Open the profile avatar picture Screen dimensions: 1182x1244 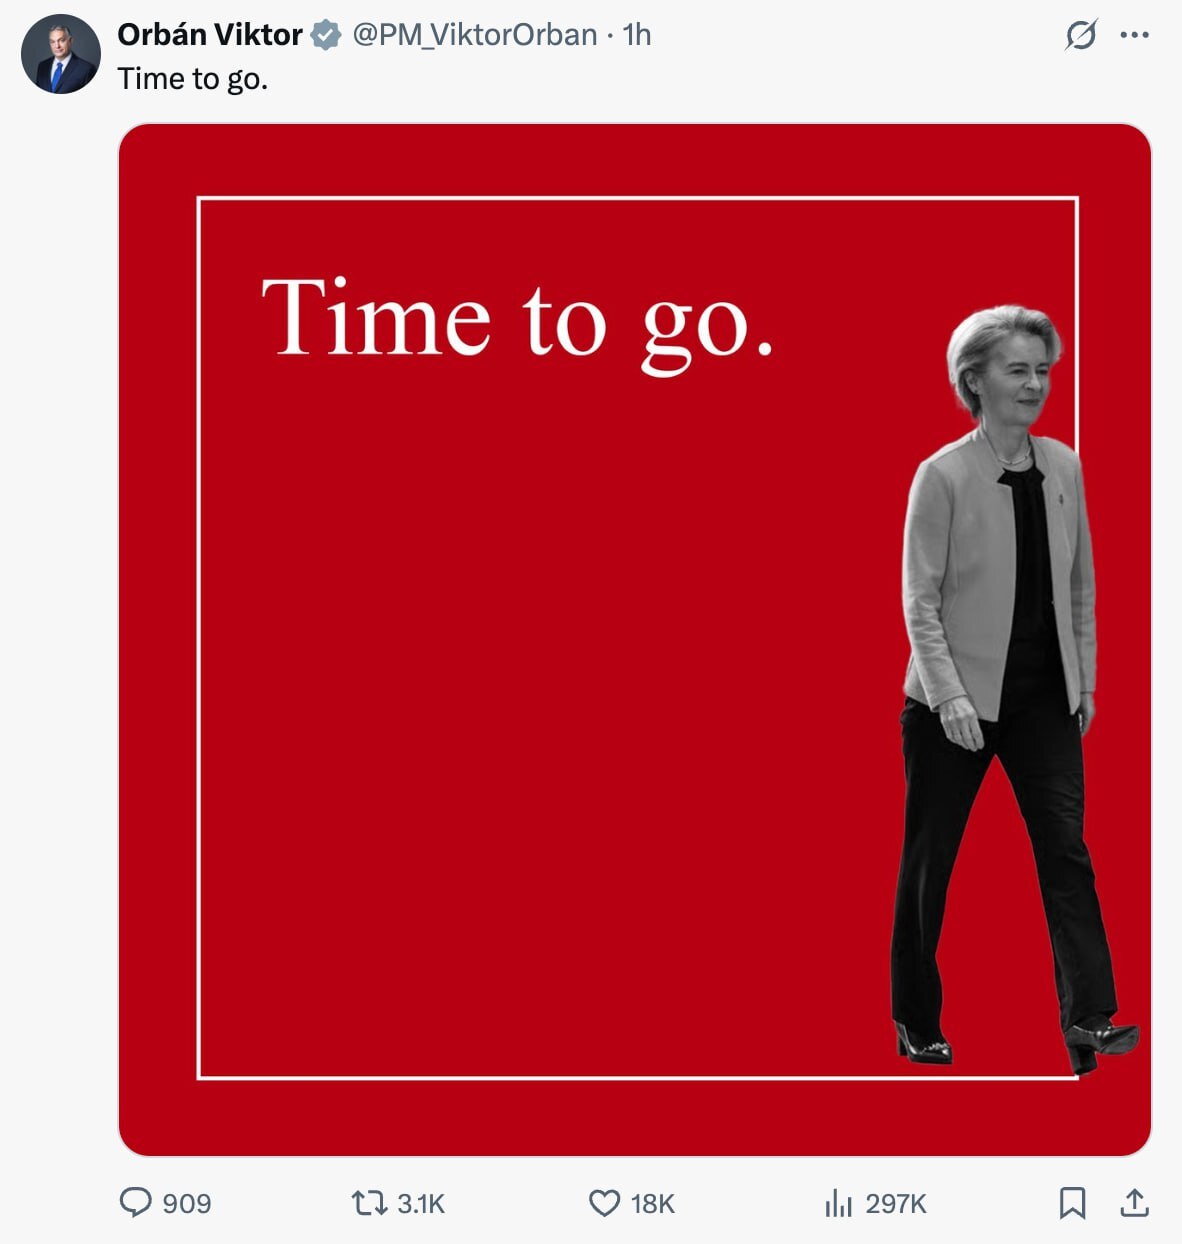click(x=60, y=54)
